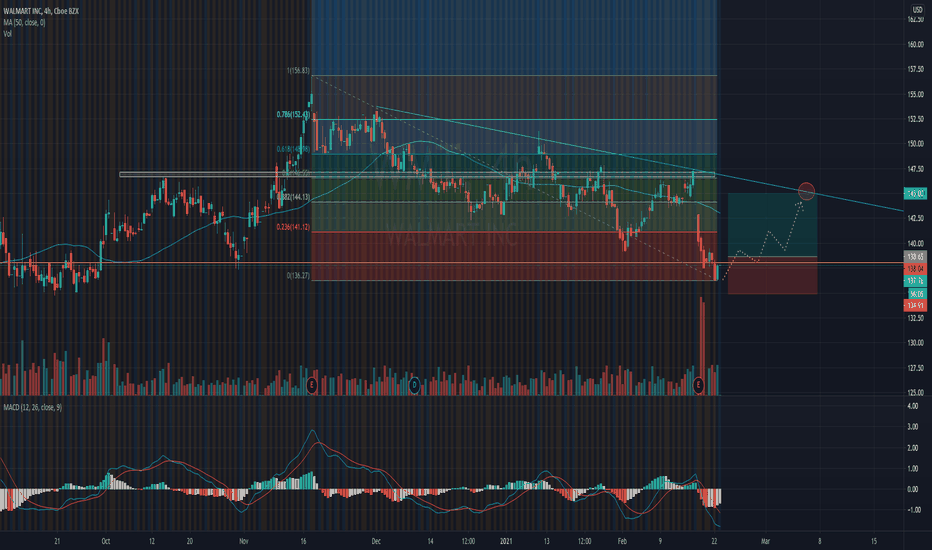Image resolution: width=932 pixels, height=550 pixels.
Task: Select the red circle target on the trendline
Action: (x=806, y=191)
